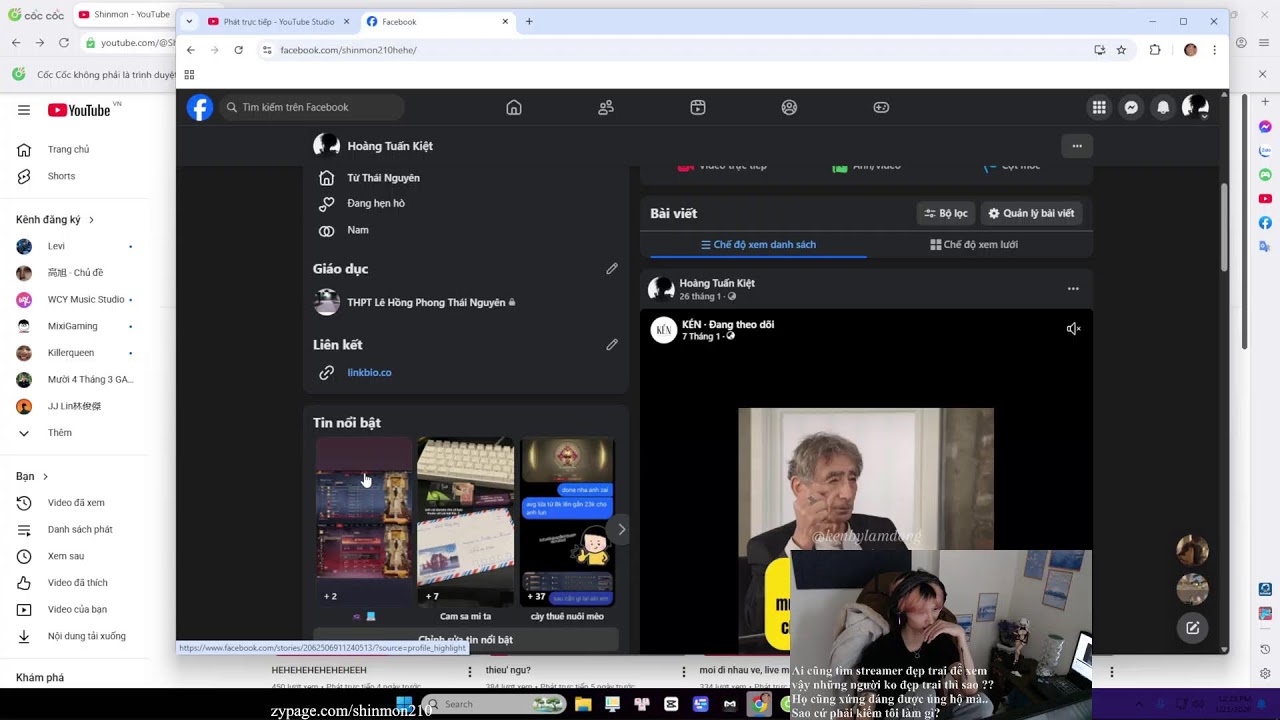Open Facebook in the Cốc Cốc sidebar
Viewport: 1280px width, 720px height.
tap(1265, 223)
